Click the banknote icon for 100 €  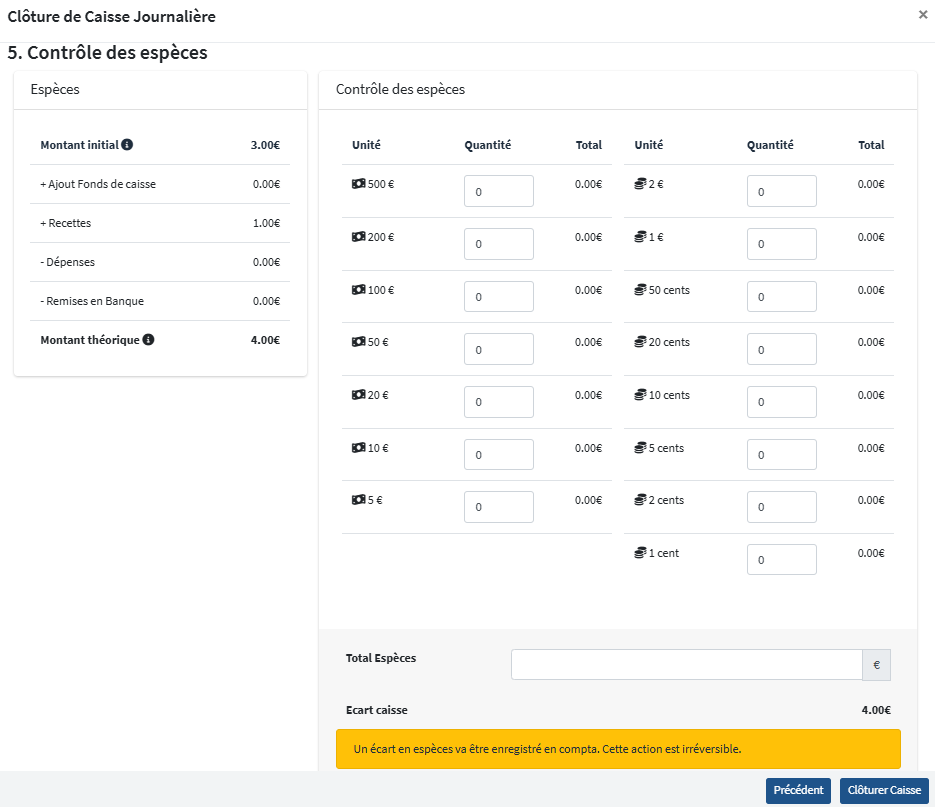pos(358,290)
